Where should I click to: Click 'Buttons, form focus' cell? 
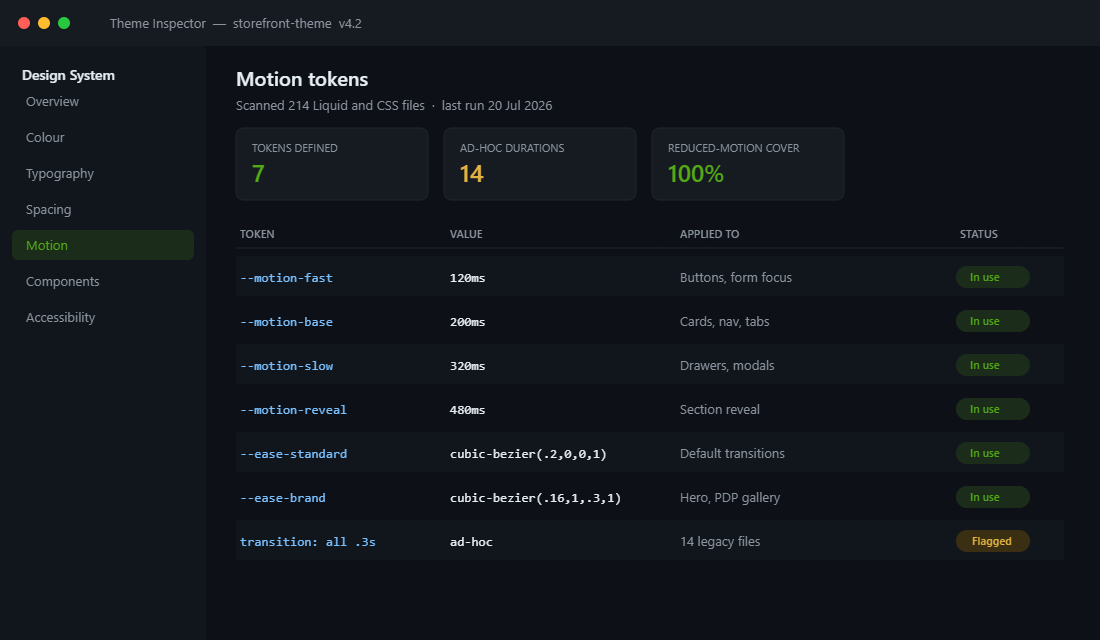pyautogui.click(x=736, y=278)
